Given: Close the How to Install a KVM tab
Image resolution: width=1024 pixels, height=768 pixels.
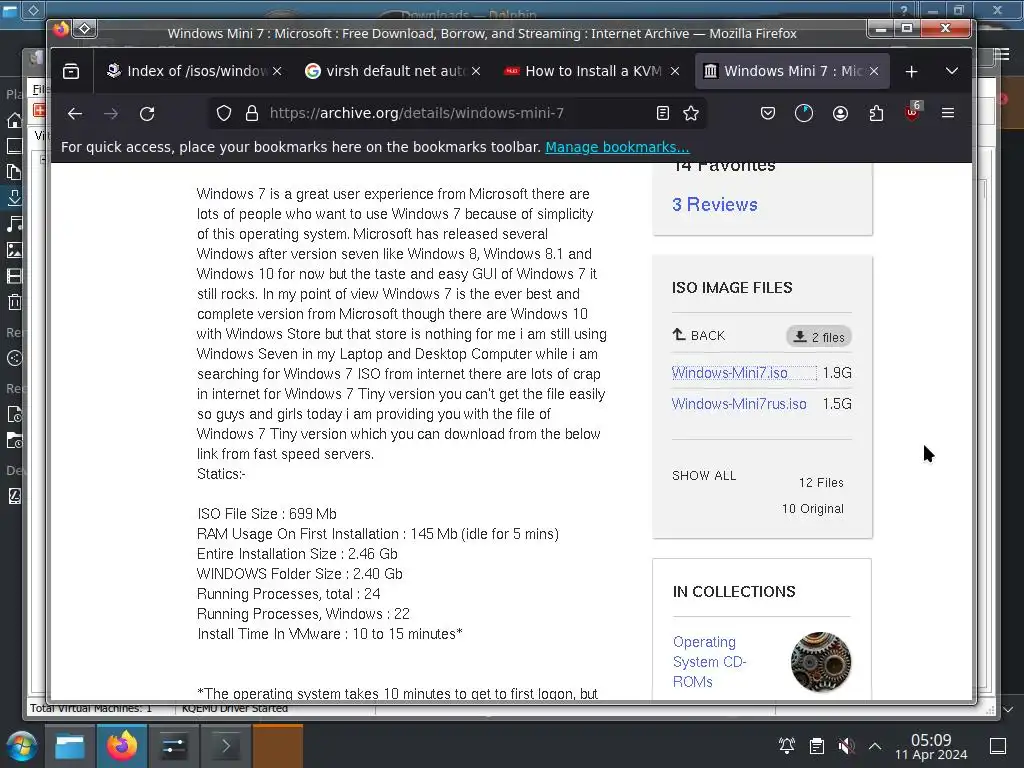Looking at the screenshot, I should [x=675, y=71].
